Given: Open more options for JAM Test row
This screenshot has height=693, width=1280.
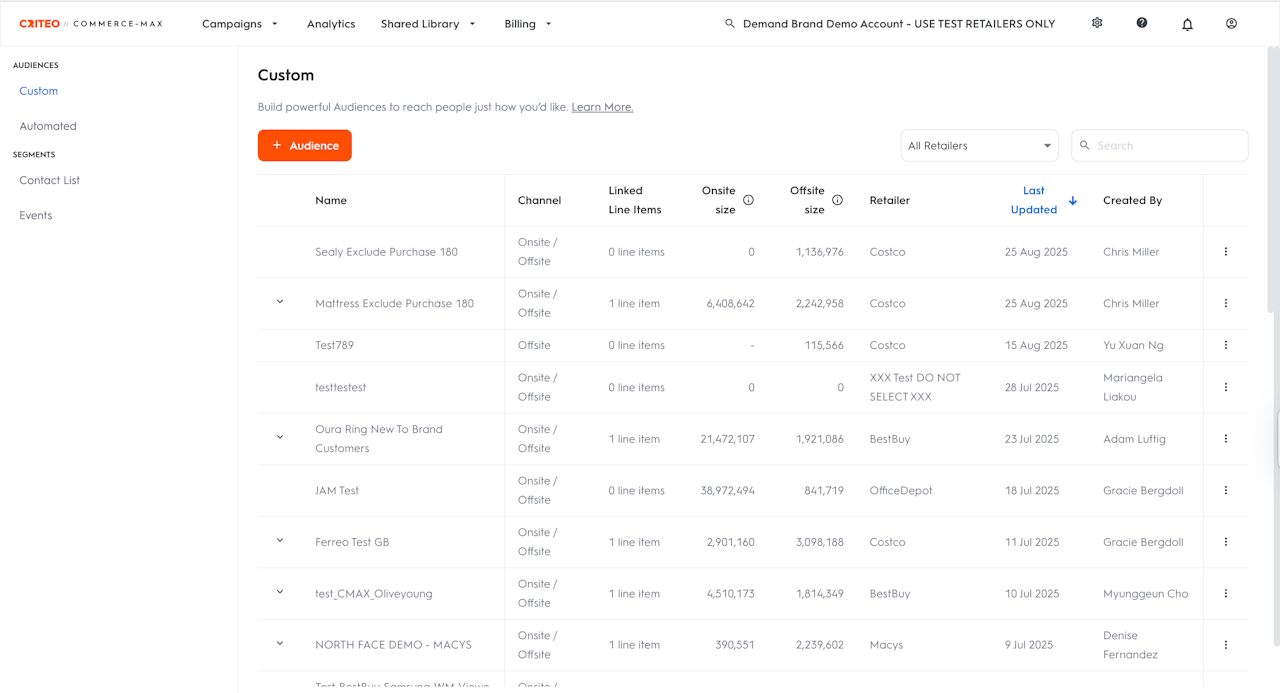Looking at the screenshot, I should click(x=1225, y=490).
